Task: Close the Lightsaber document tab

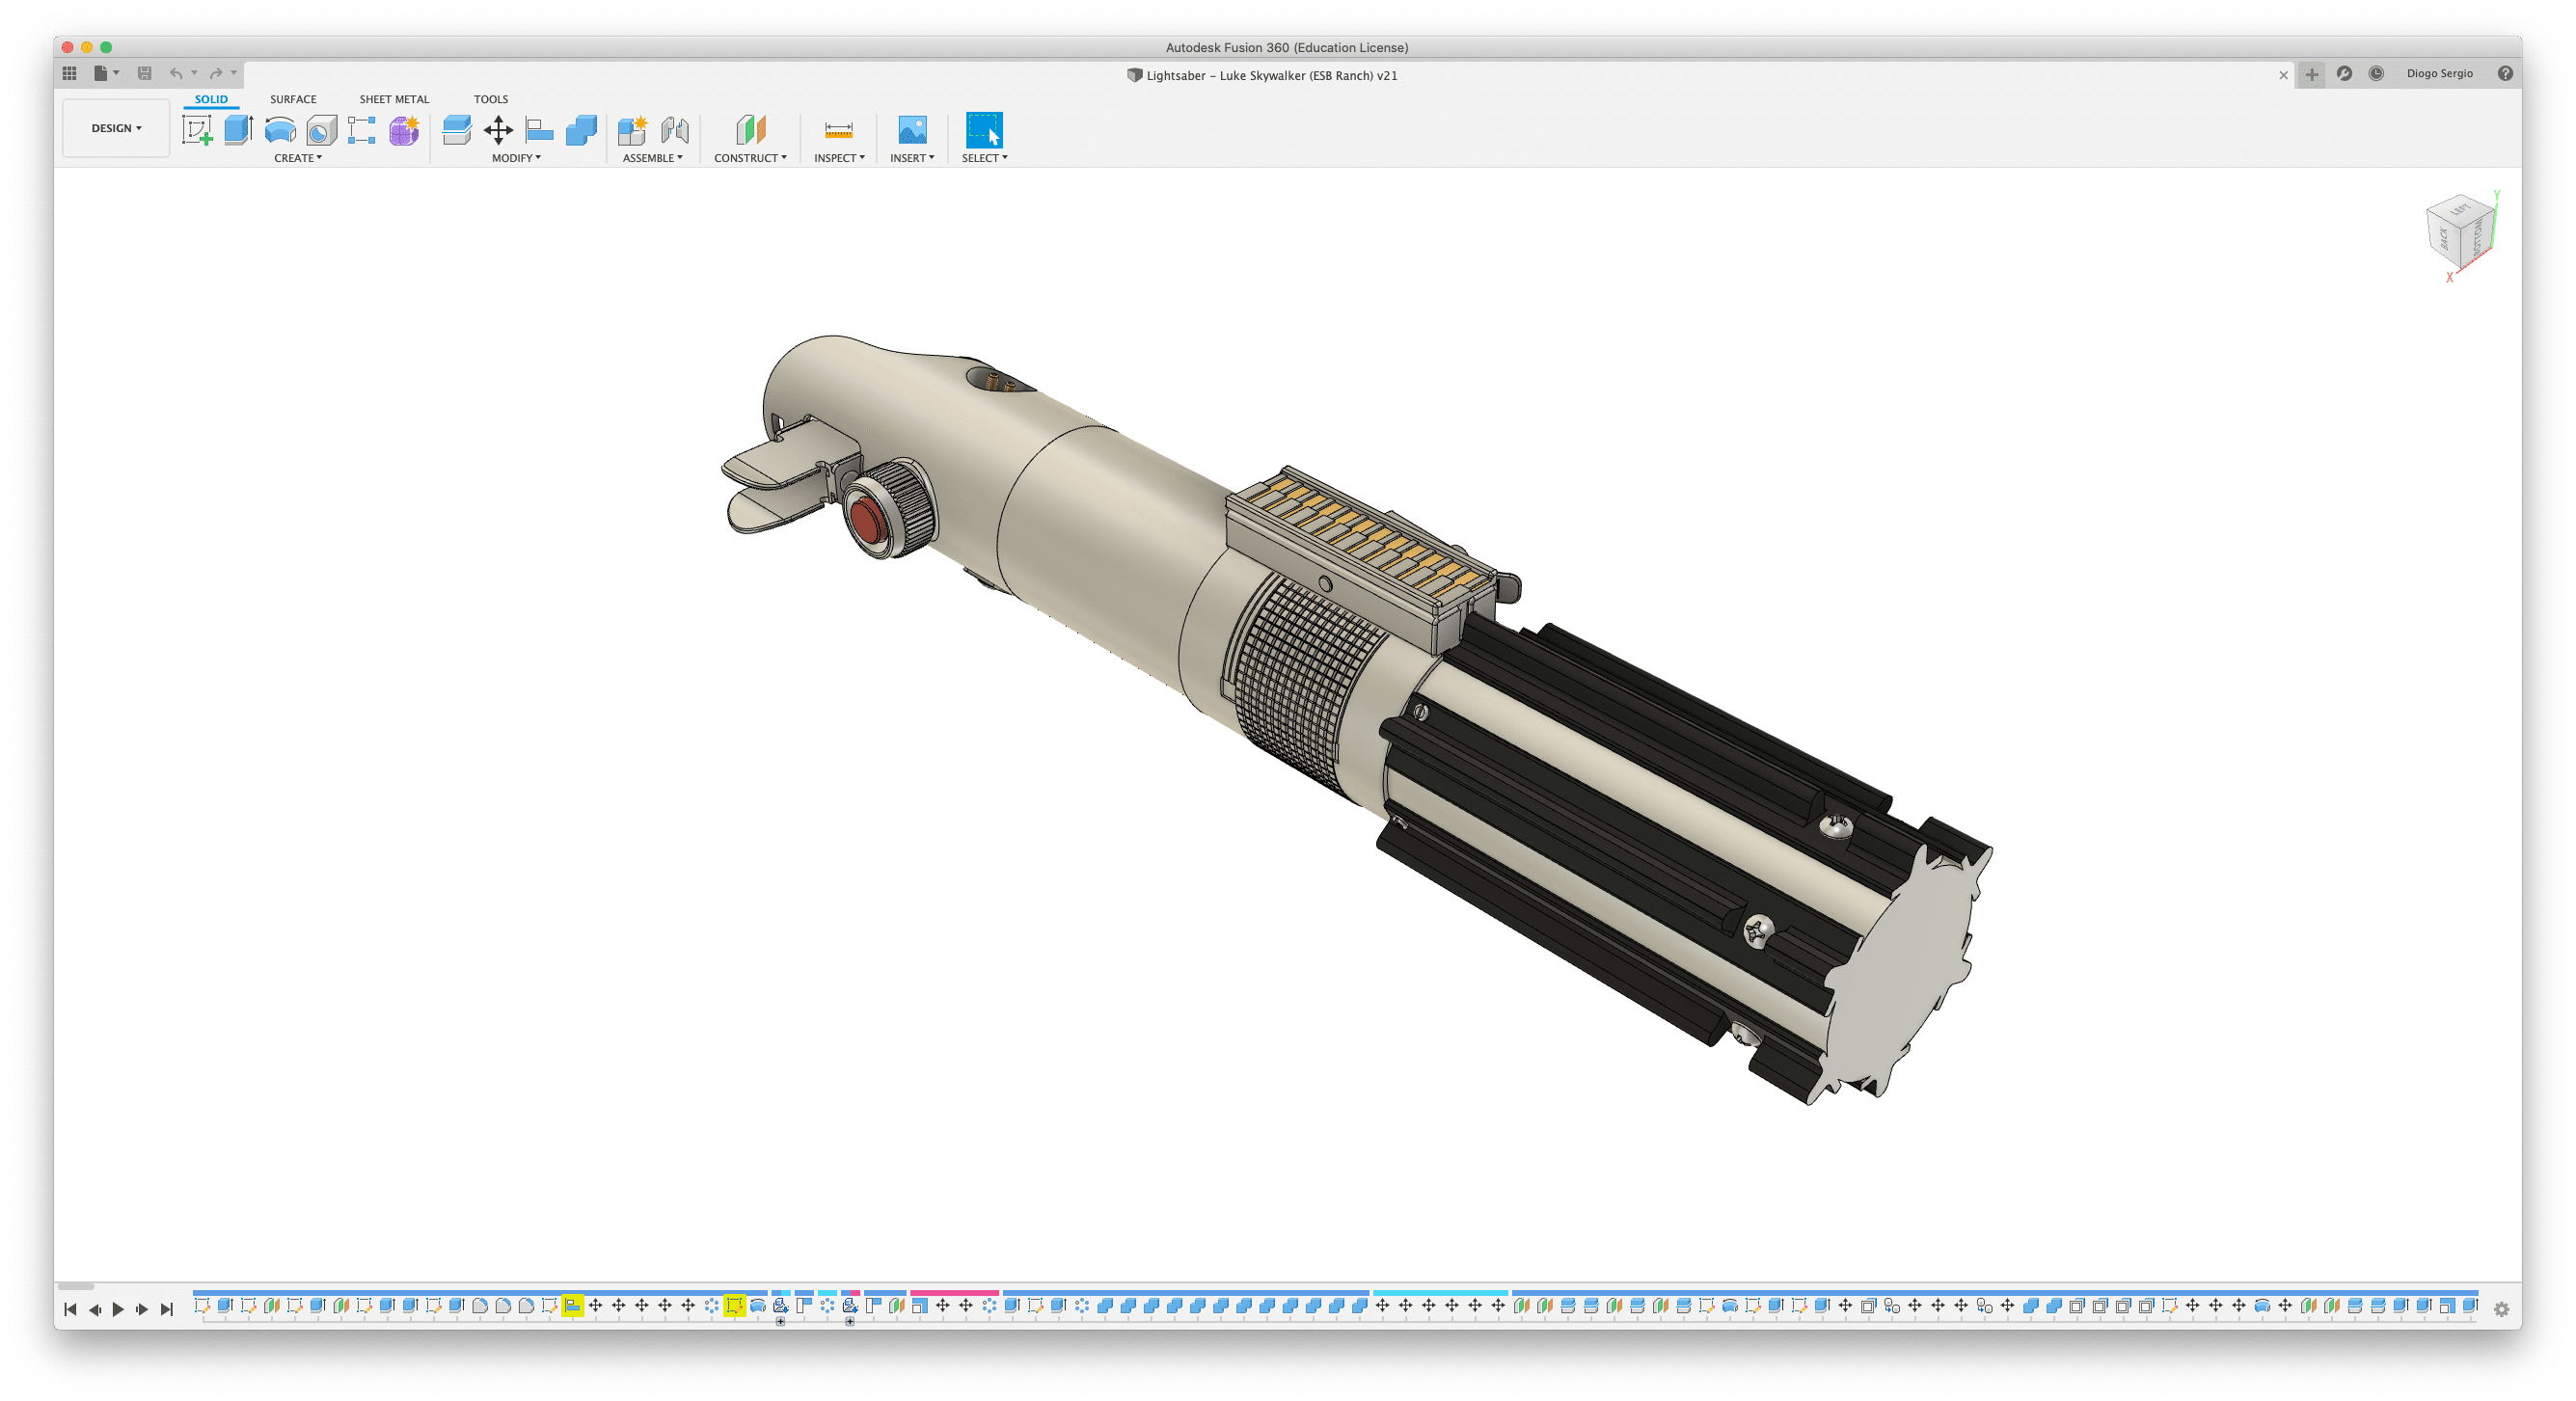Action: tap(2283, 75)
